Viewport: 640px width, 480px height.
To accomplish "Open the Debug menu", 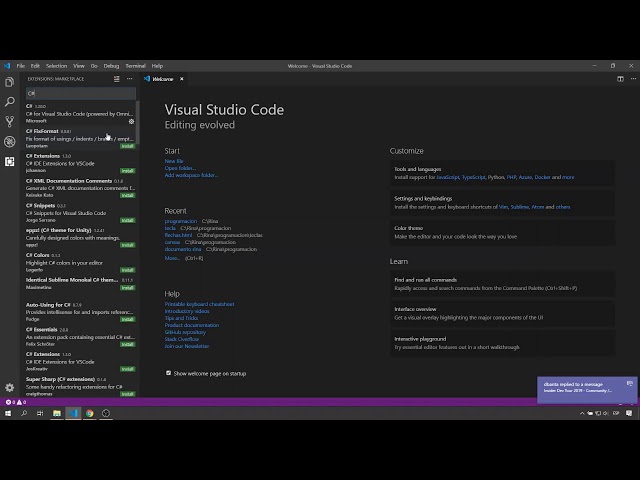I will (111, 66).
